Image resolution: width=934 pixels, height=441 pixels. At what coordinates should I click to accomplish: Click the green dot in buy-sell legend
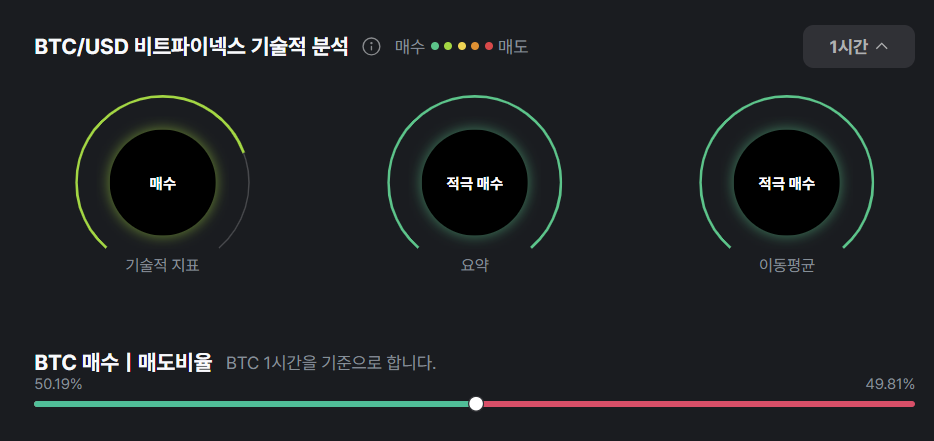pyautogui.click(x=435, y=46)
